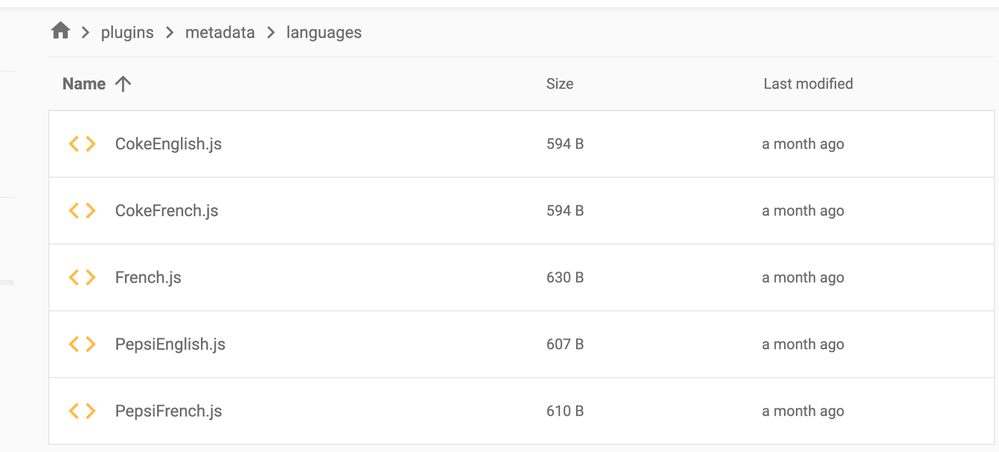The height and width of the screenshot is (452, 999).
Task: Sort files by Name column header
Action: pos(84,84)
